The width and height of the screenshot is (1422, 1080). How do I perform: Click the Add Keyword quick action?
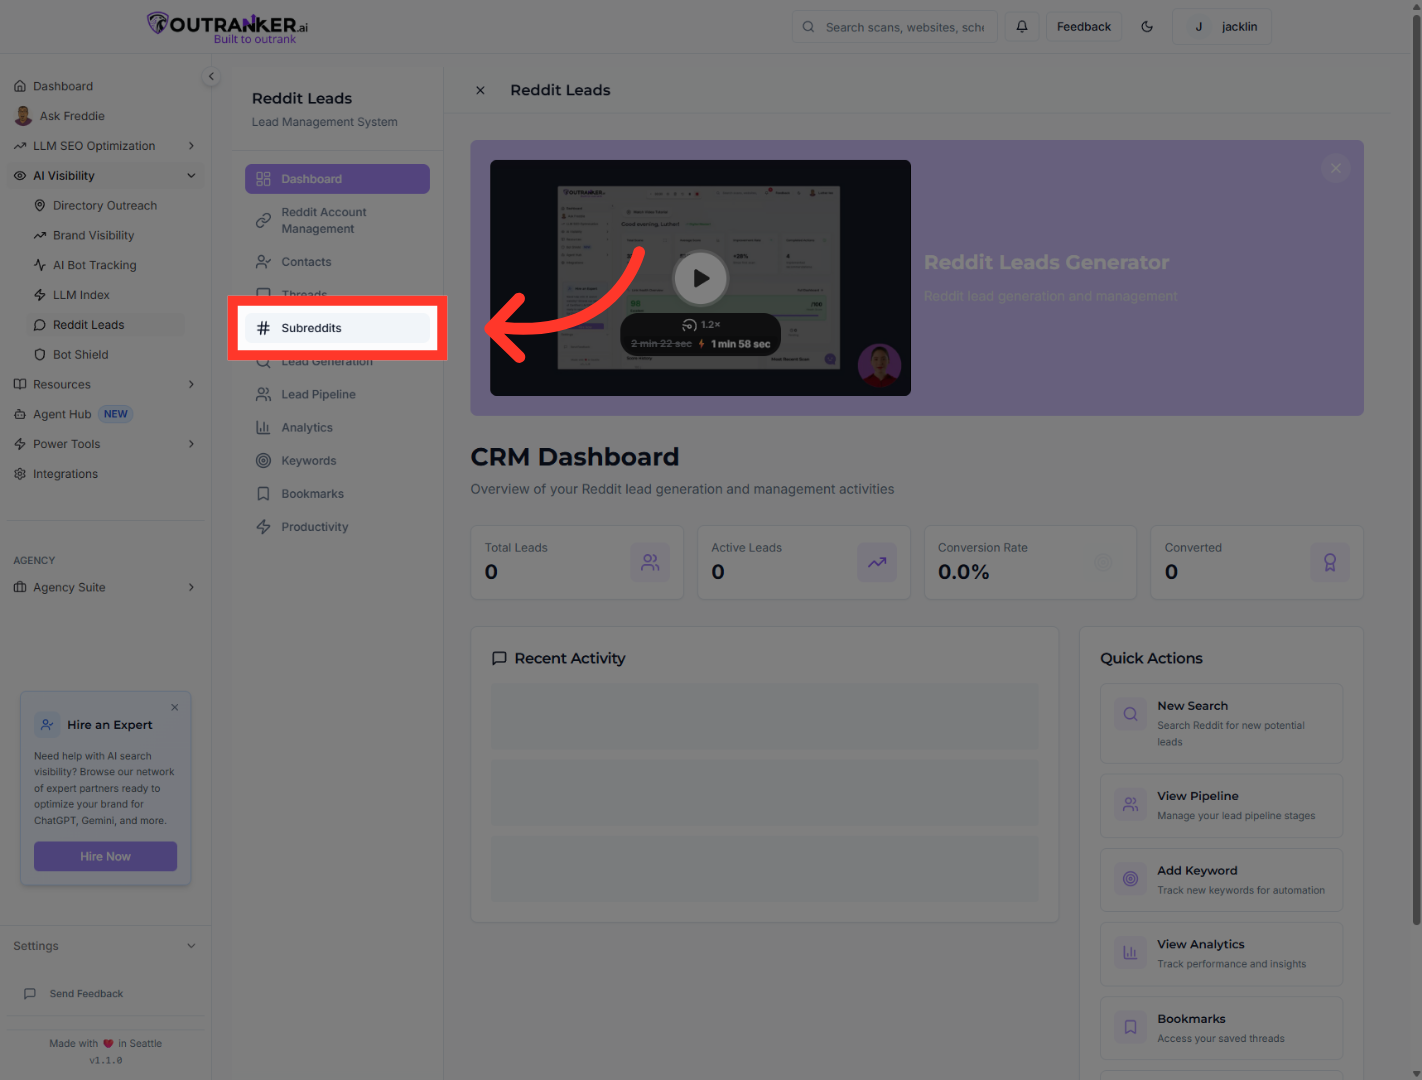point(1221,880)
